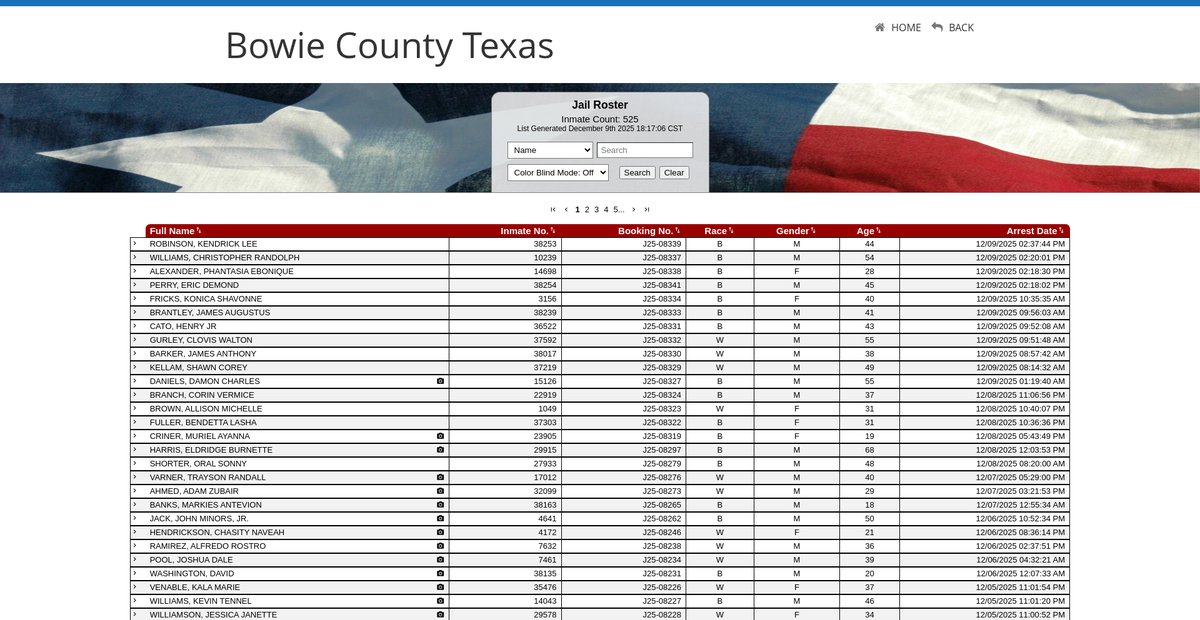
Task: Click the Arrest Date column header
Action: pyautogui.click(x=1032, y=231)
